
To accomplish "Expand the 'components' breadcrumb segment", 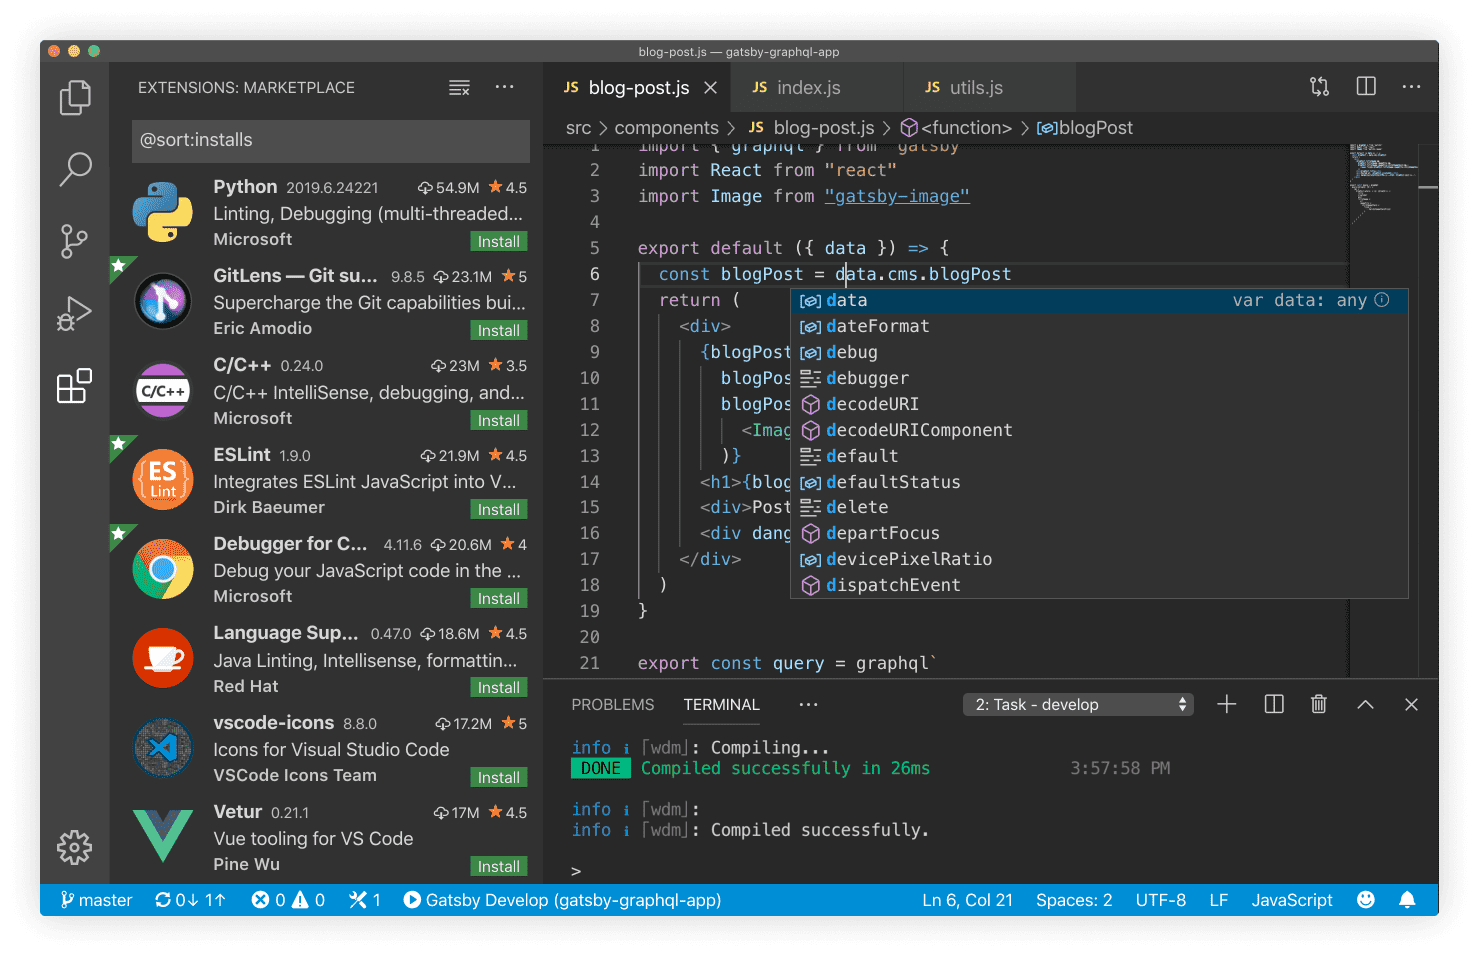I will 666,128.
